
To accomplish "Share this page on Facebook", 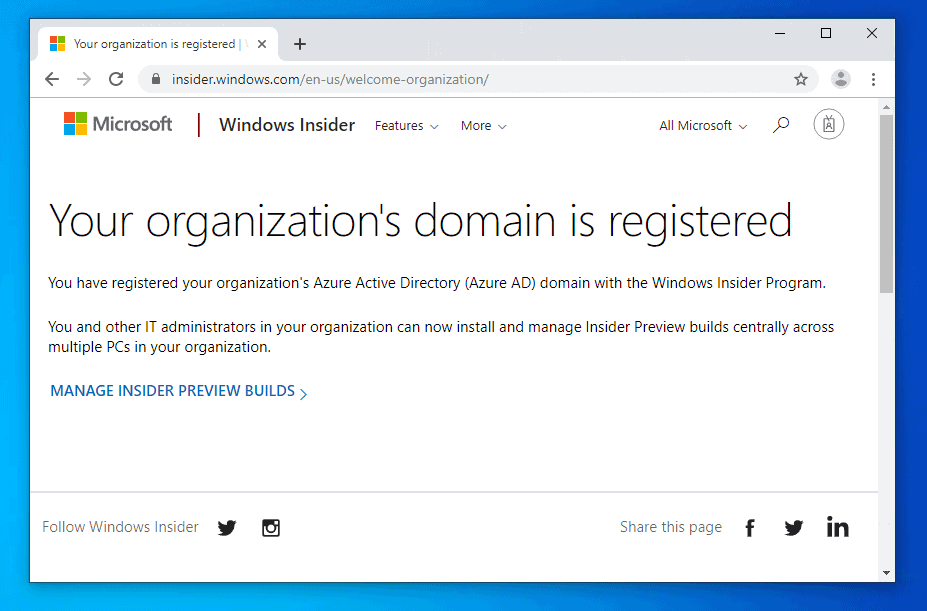I will click(750, 527).
